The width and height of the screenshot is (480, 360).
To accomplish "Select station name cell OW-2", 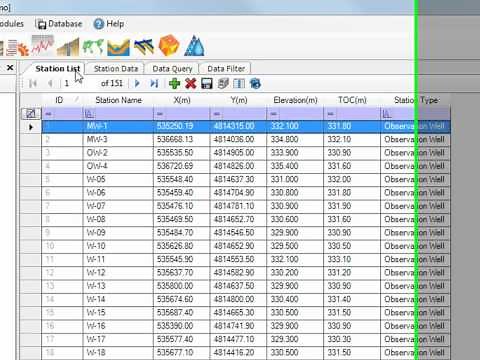I will click(x=118, y=153).
